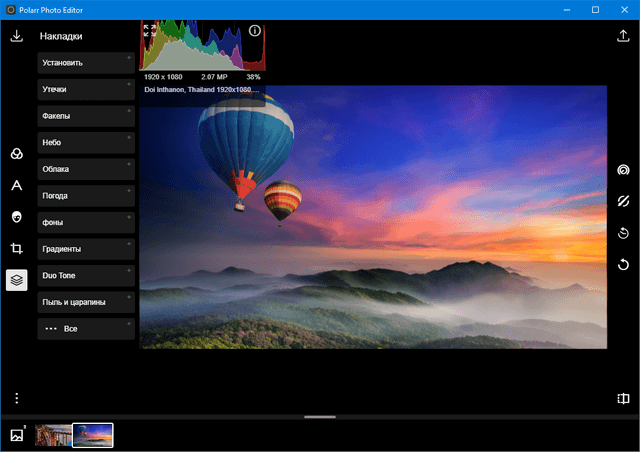Select the text tool icon
This screenshot has height=452, width=640.
point(16,185)
